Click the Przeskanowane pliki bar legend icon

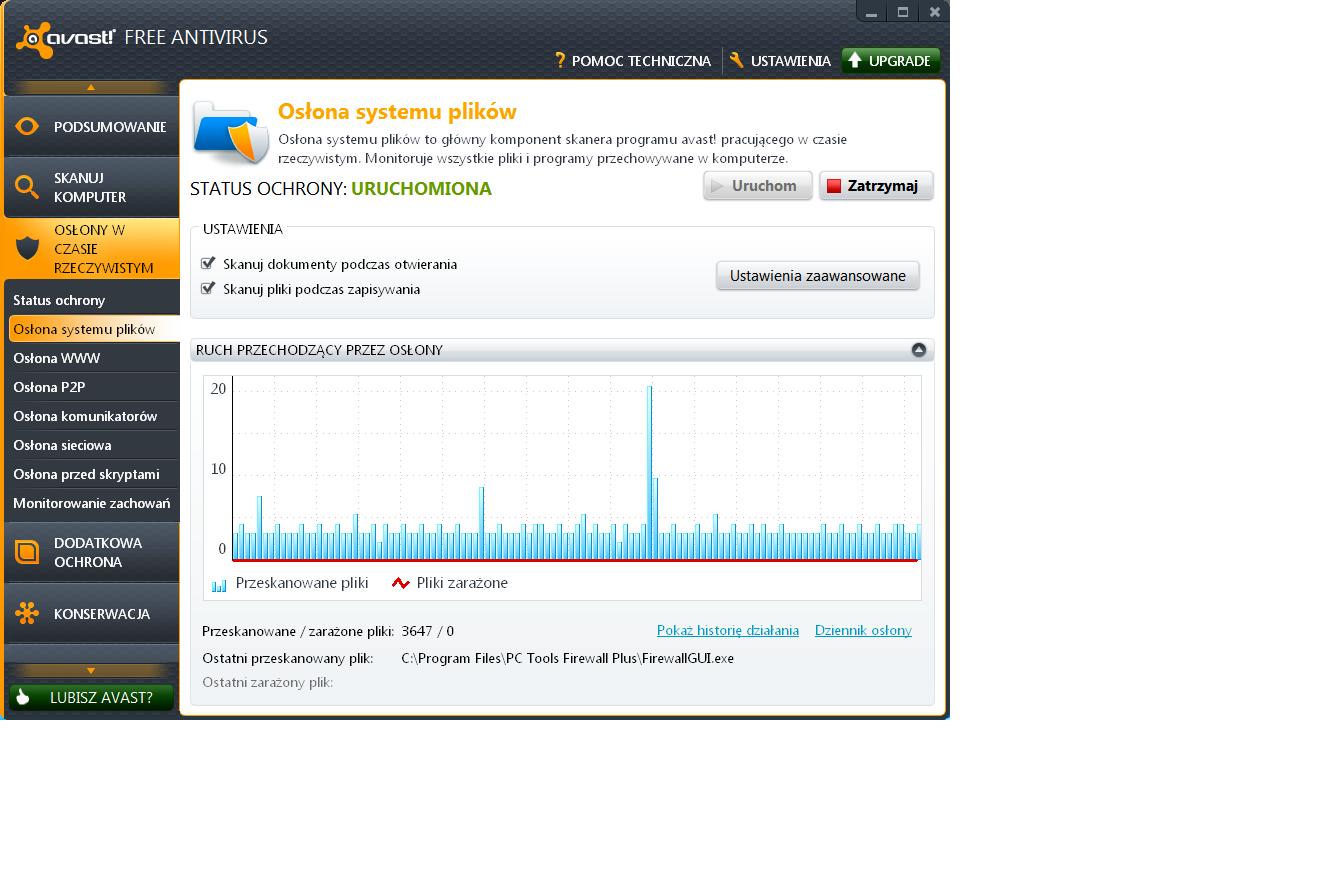(219, 584)
